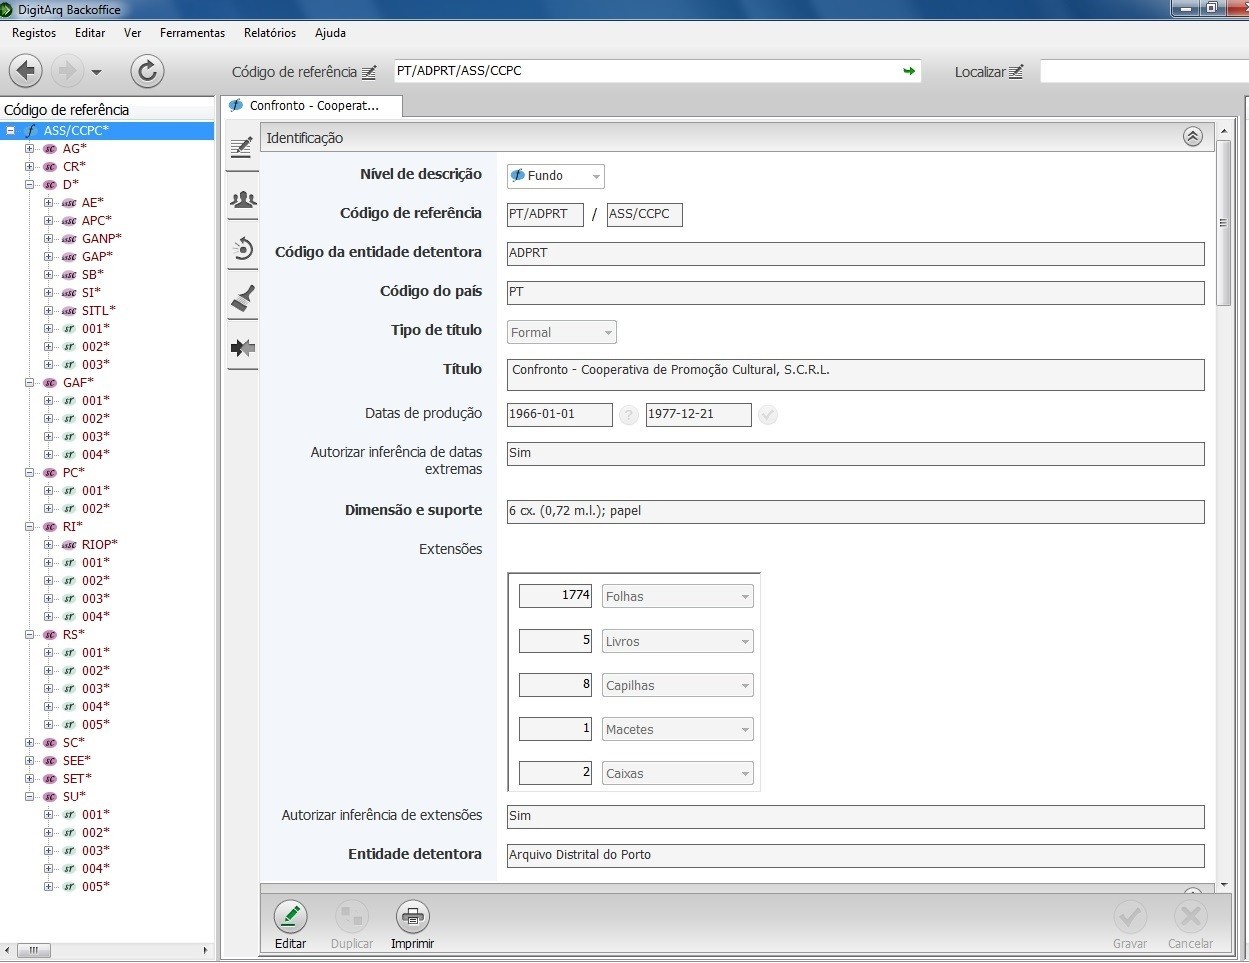1249x963 pixels.
Task: Click the Refresh circular arrow button
Action: (147, 71)
